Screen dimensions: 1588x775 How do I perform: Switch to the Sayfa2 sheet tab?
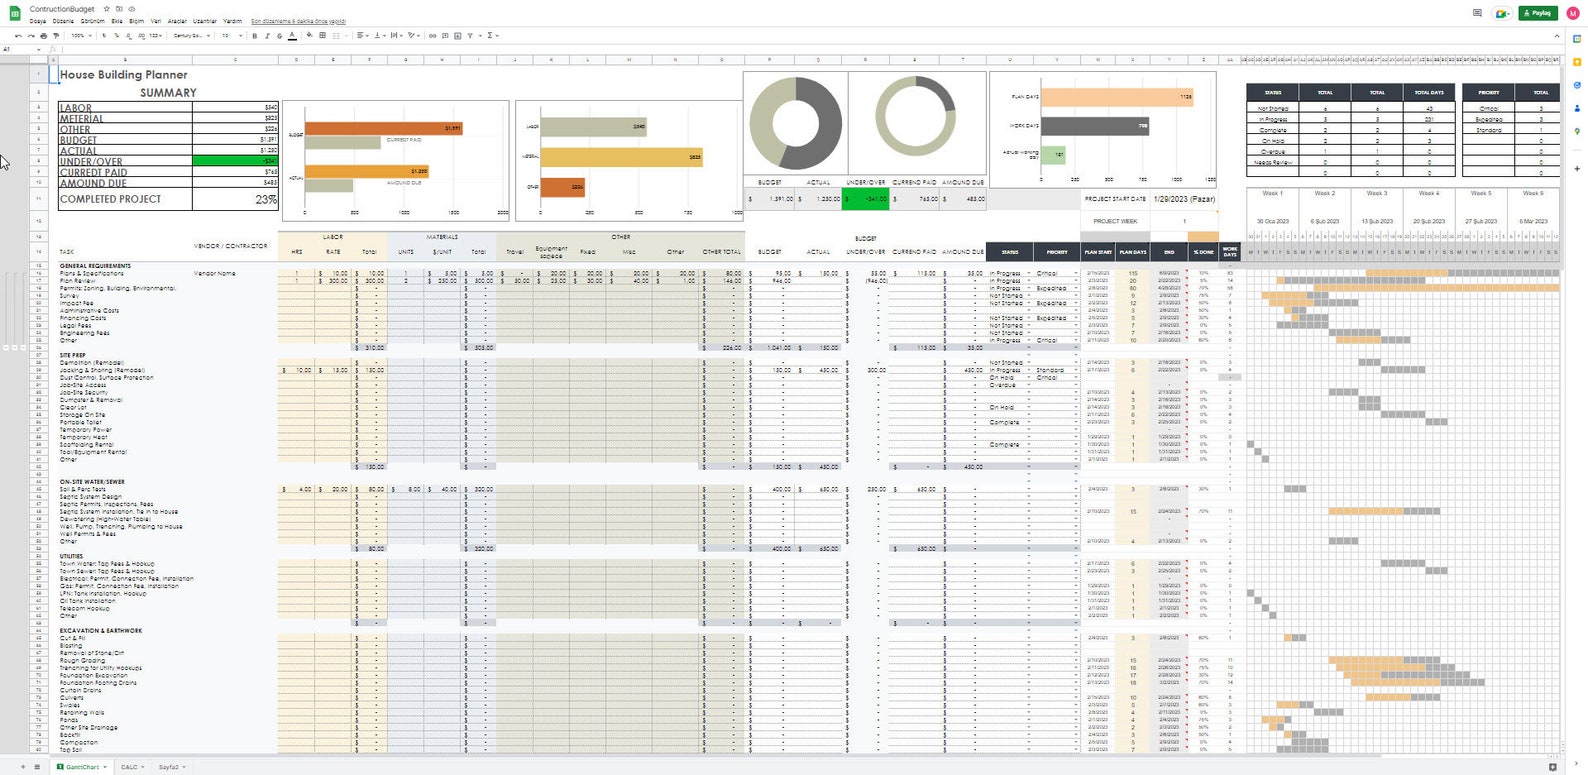[171, 767]
